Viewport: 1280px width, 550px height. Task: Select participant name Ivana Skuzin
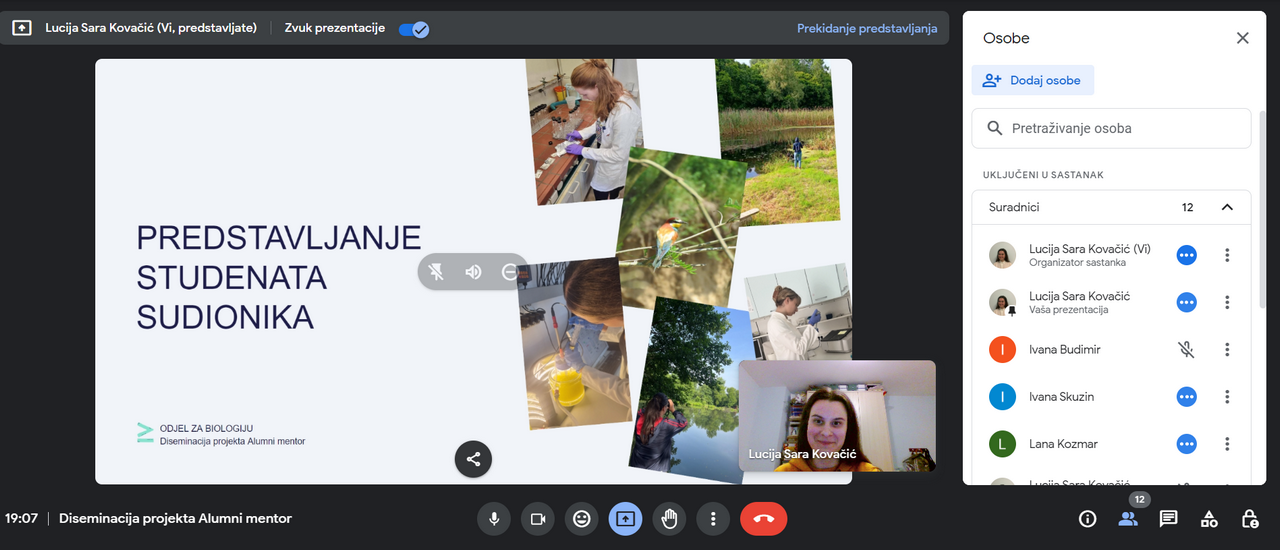(x=1061, y=397)
